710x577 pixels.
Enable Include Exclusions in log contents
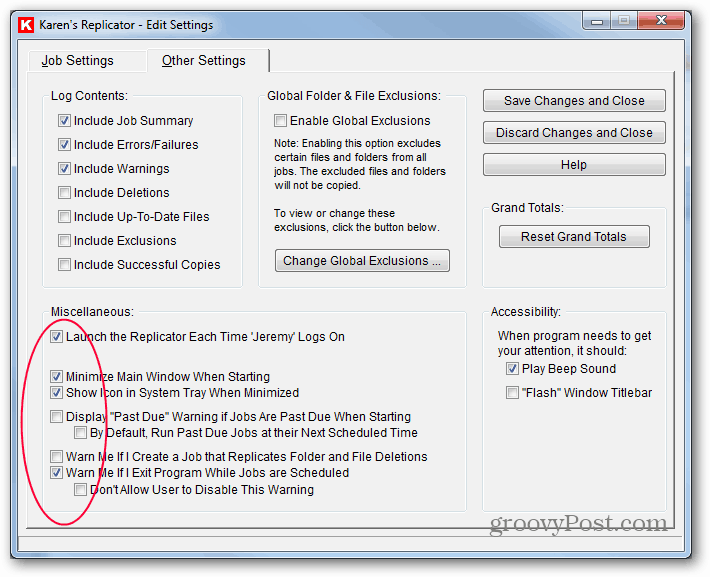64,240
